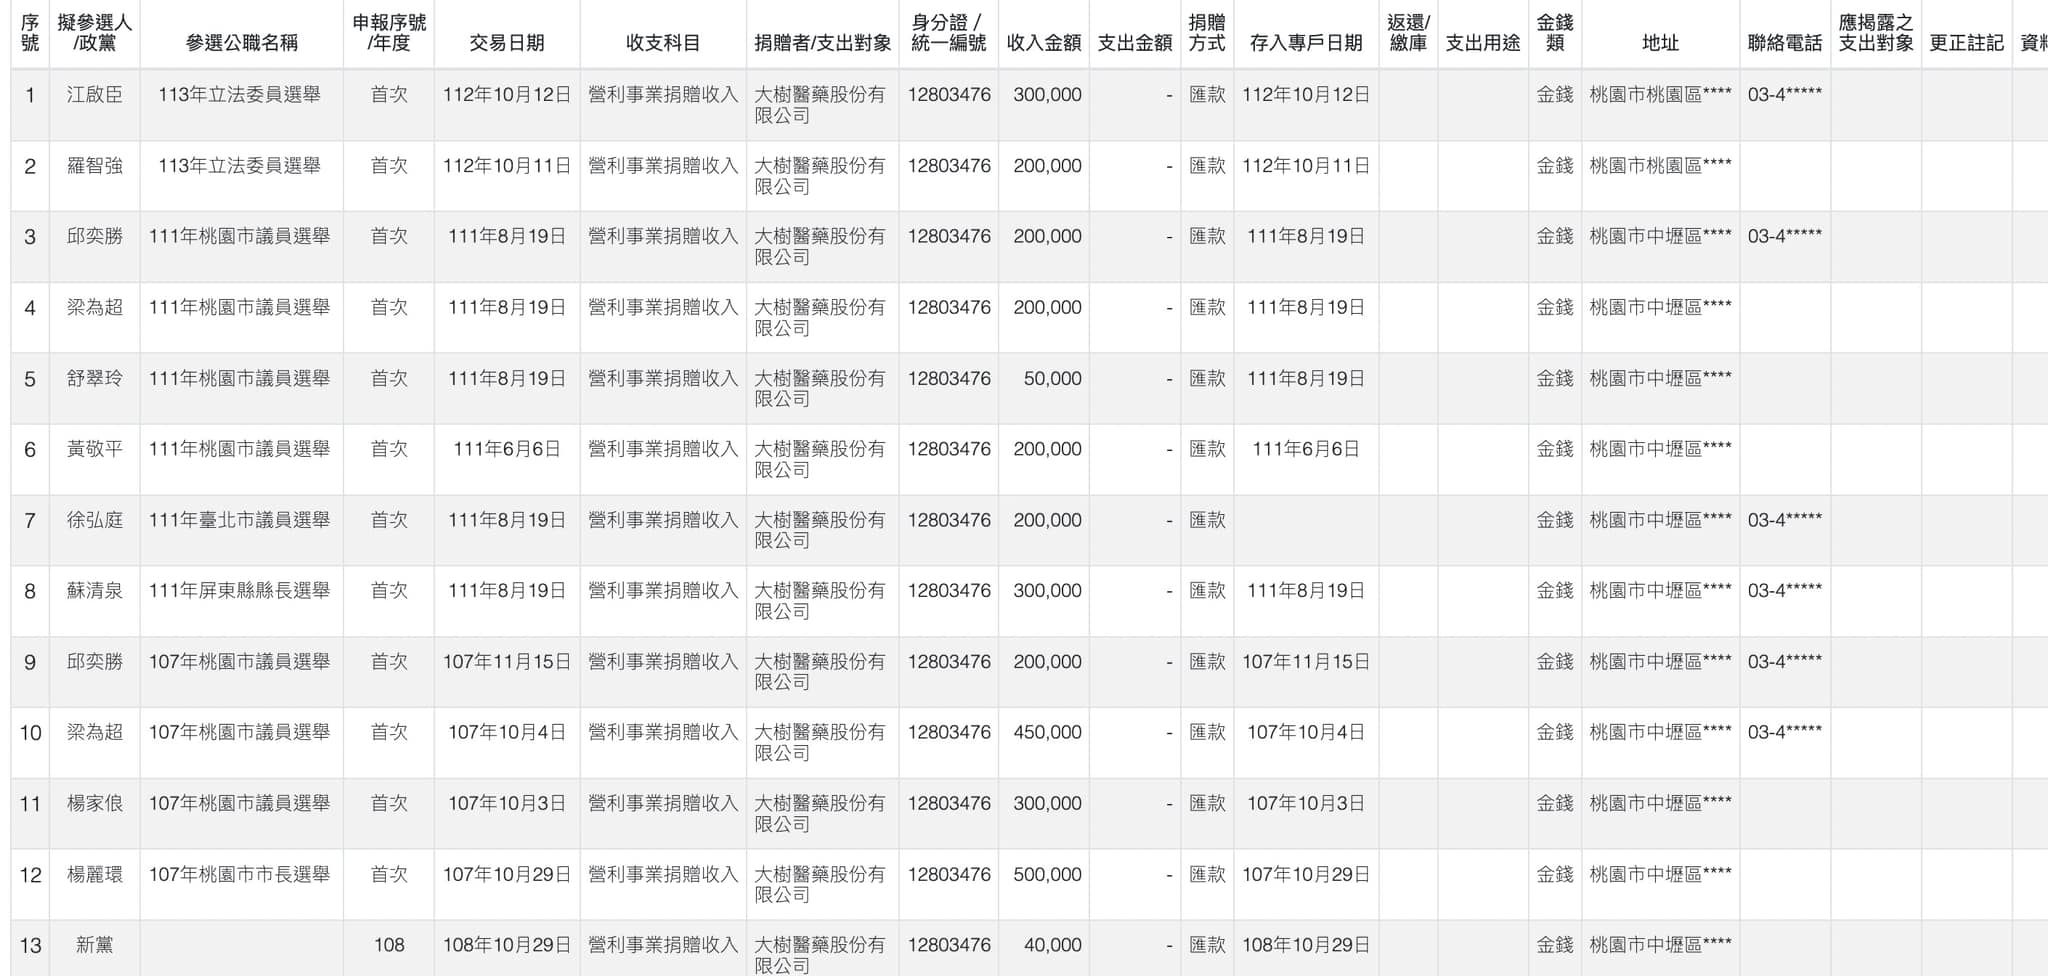Select the 存入專戶日期 column header

(1305, 43)
